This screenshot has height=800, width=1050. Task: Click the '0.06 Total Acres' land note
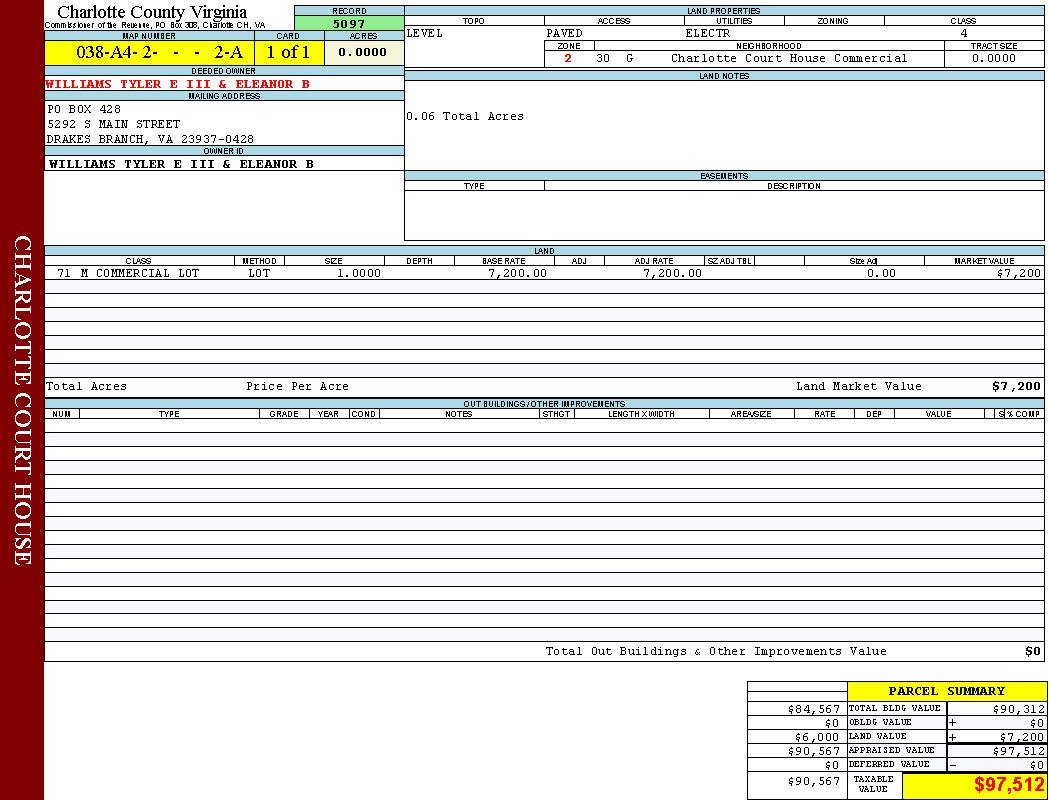coord(465,116)
